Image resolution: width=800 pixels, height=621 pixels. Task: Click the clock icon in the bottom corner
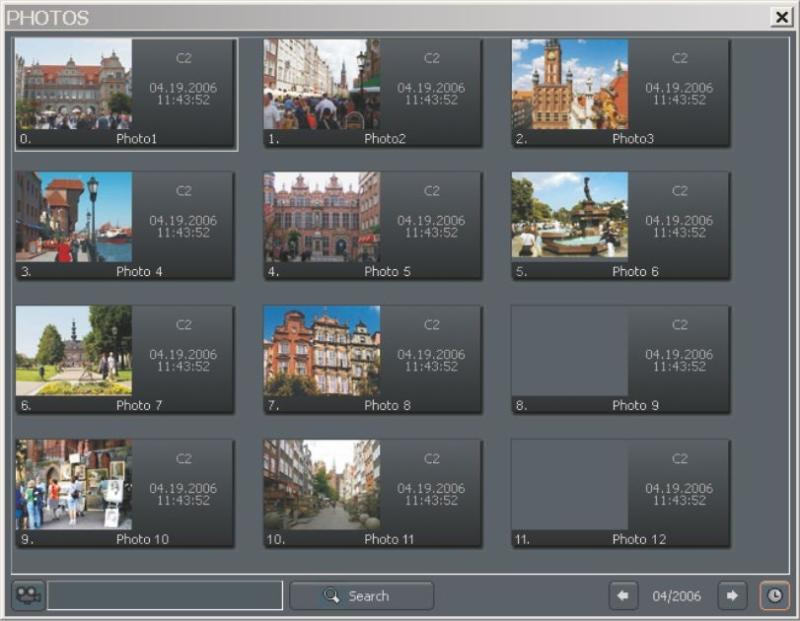point(774,596)
